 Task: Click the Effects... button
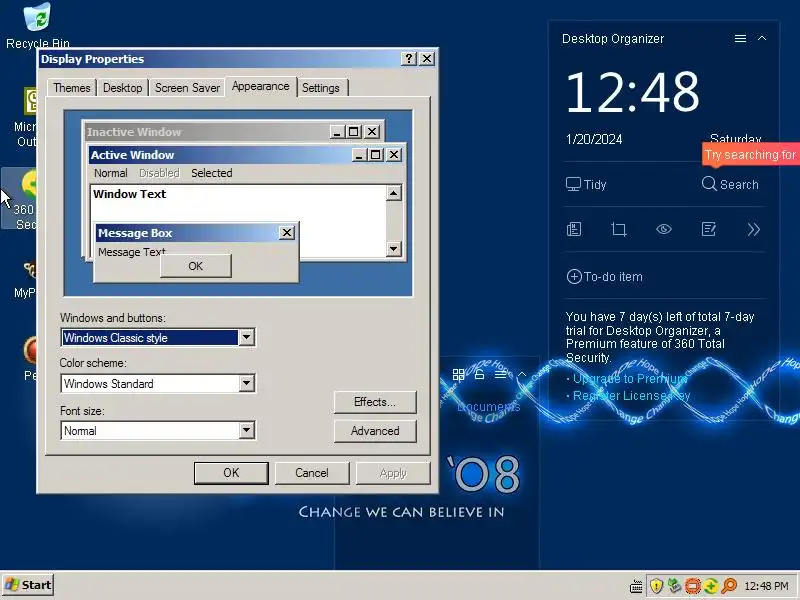(375, 402)
